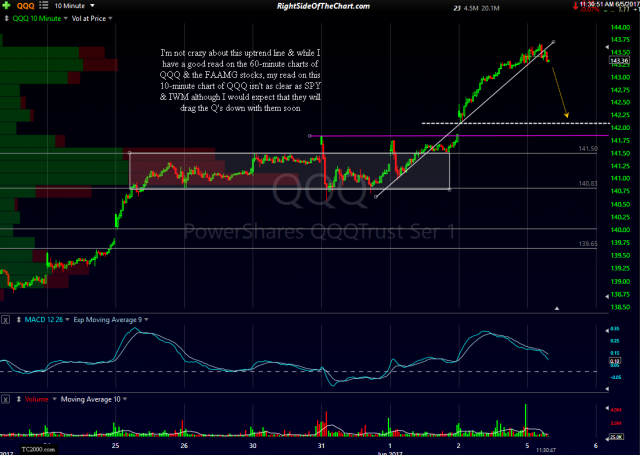Click date label 25 on time axis
The height and width of the screenshot is (455, 640).
[116, 445]
